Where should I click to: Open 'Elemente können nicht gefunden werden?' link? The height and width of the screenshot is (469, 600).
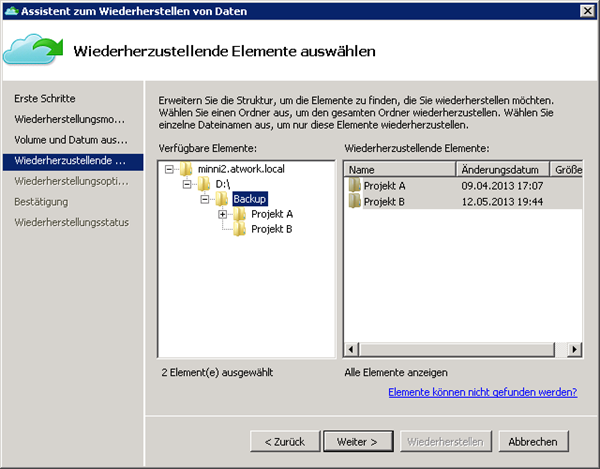(483, 392)
